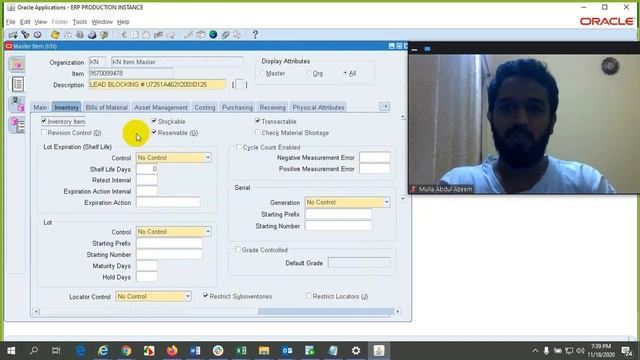Screen dimensions: 640x360
Task: Click the Windows Start button
Action: coord(11,351)
